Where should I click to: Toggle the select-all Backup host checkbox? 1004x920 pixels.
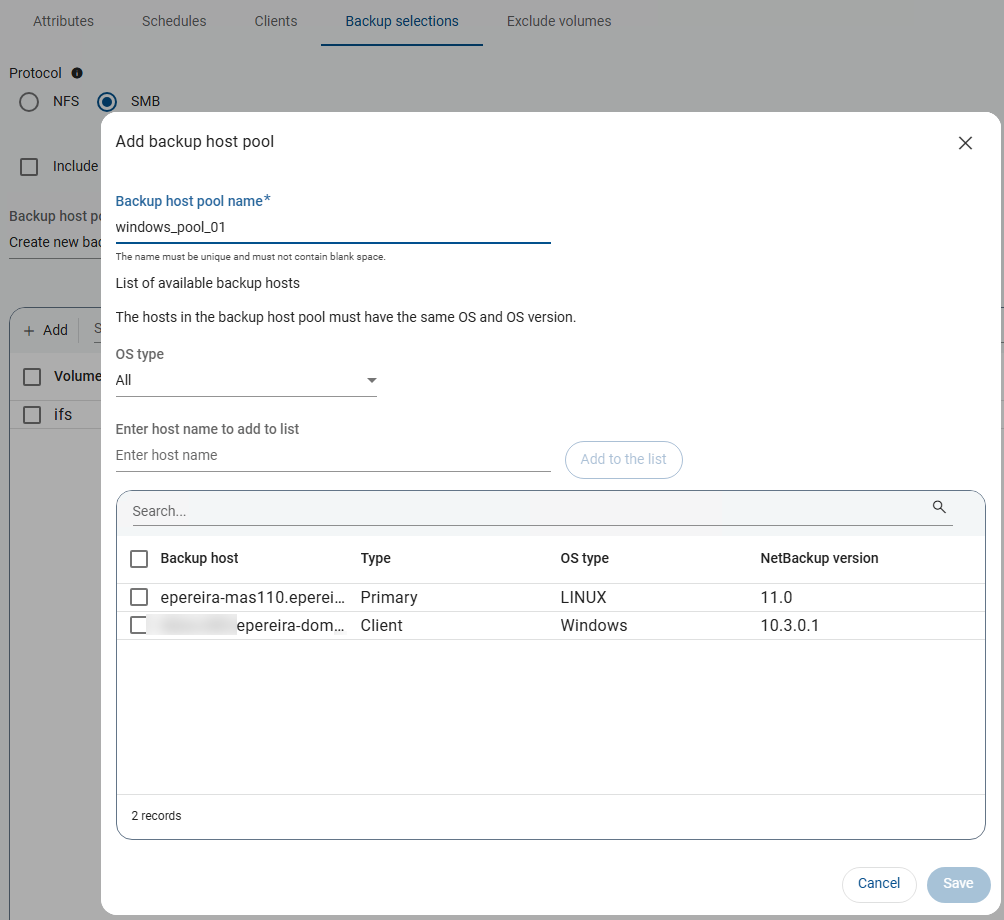pos(139,558)
